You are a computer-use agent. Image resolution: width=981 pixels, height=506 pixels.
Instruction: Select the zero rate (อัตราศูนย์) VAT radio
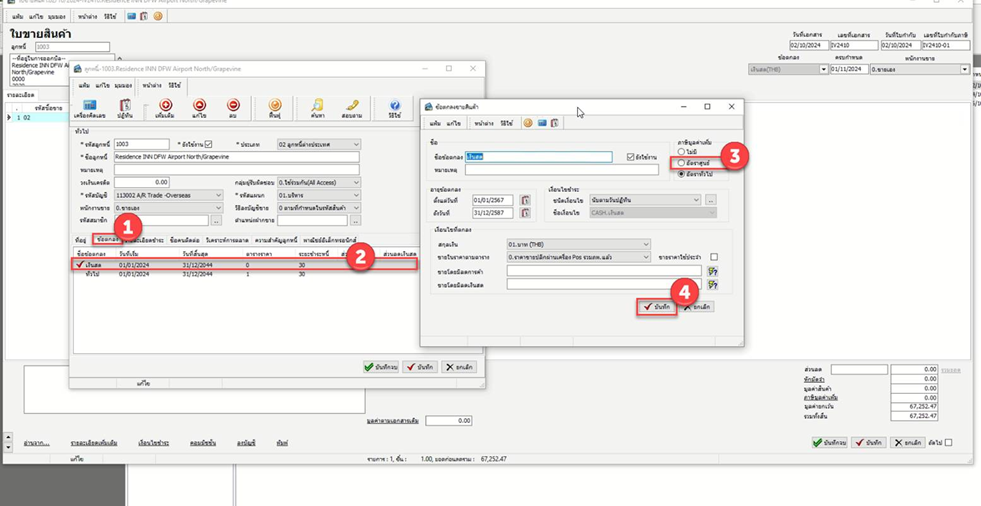681,162
